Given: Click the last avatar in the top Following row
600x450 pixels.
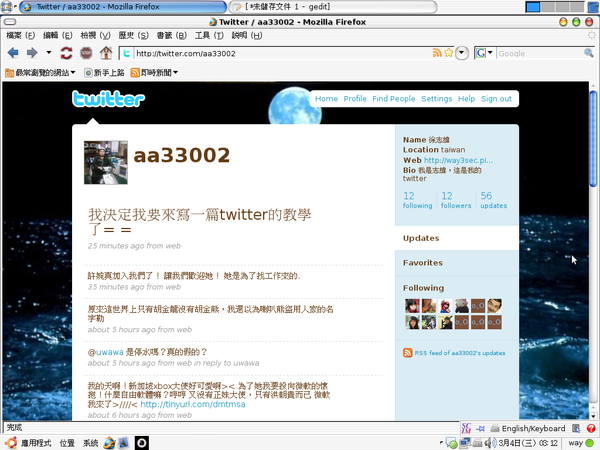Looking at the screenshot, I should tap(494, 306).
